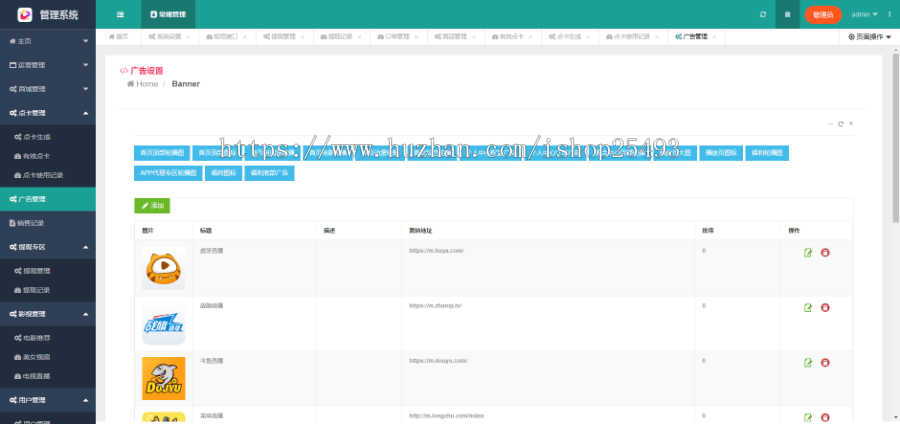Collapse the 点卡管理 sidebar section
The height and width of the screenshot is (424, 900).
point(48,113)
